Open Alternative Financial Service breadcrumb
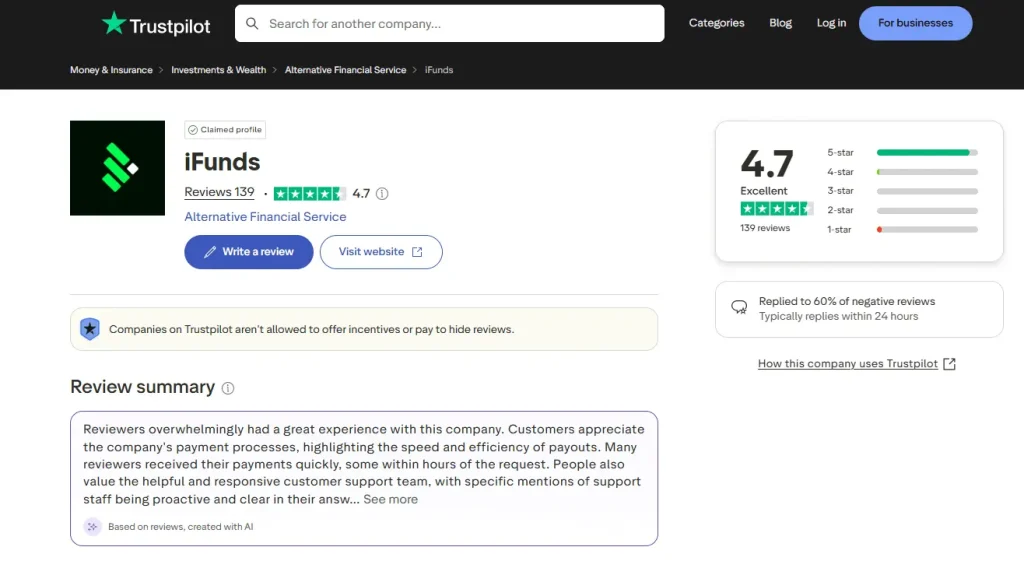The height and width of the screenshot is (561, 1024). coord(345,70)
